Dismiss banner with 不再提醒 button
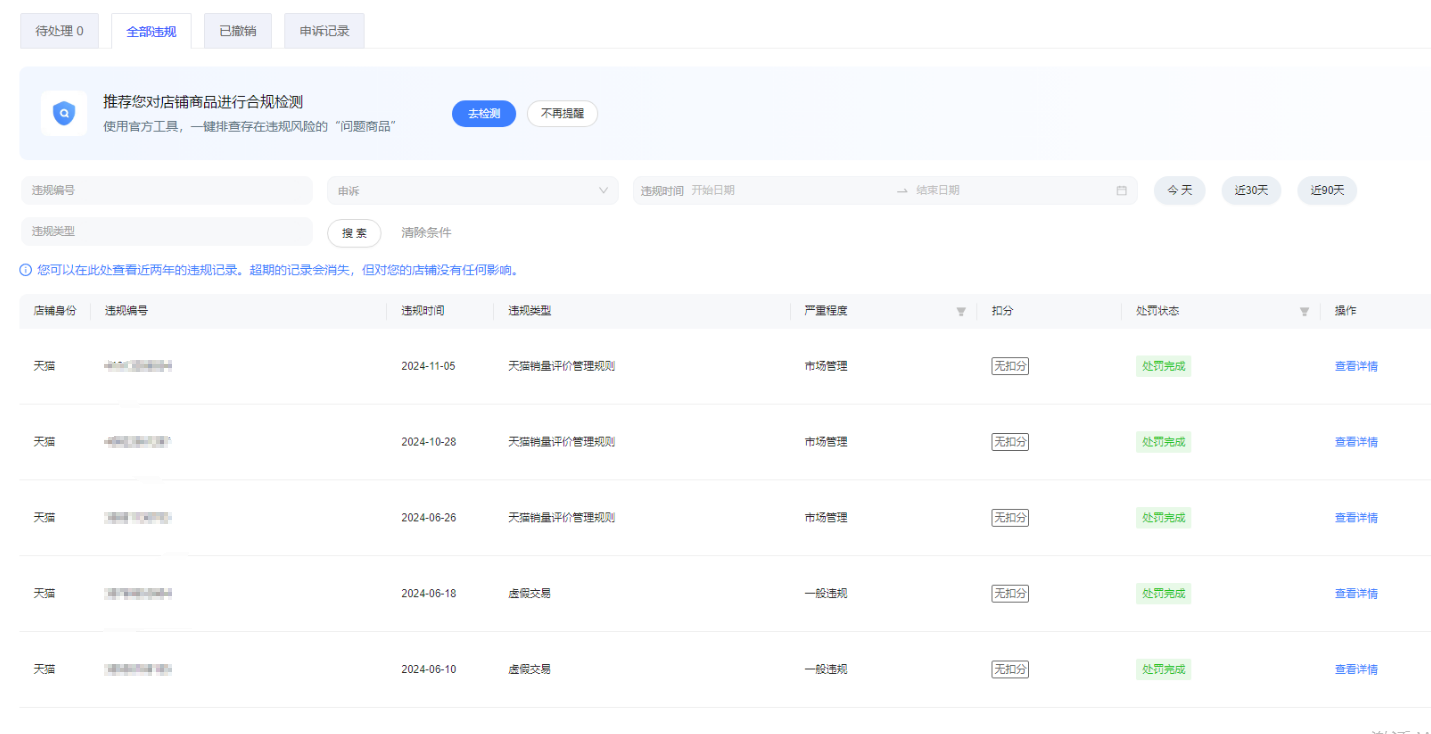The height and width of the screenshot is (734, 1431). (562, 114)
